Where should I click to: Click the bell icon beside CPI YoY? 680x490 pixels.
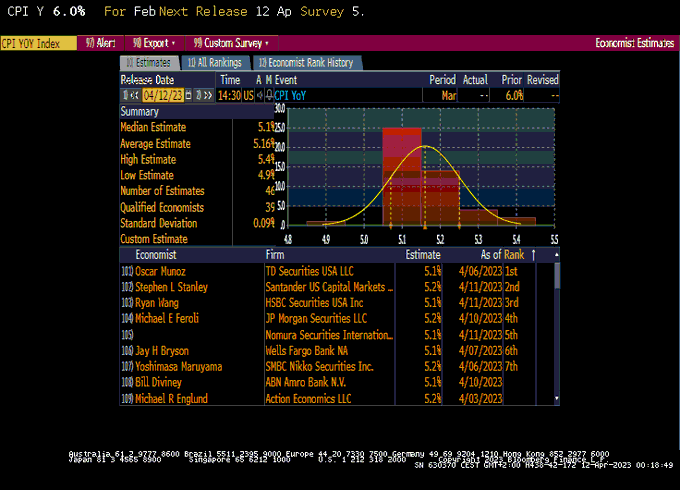click(x=268, y=95)
